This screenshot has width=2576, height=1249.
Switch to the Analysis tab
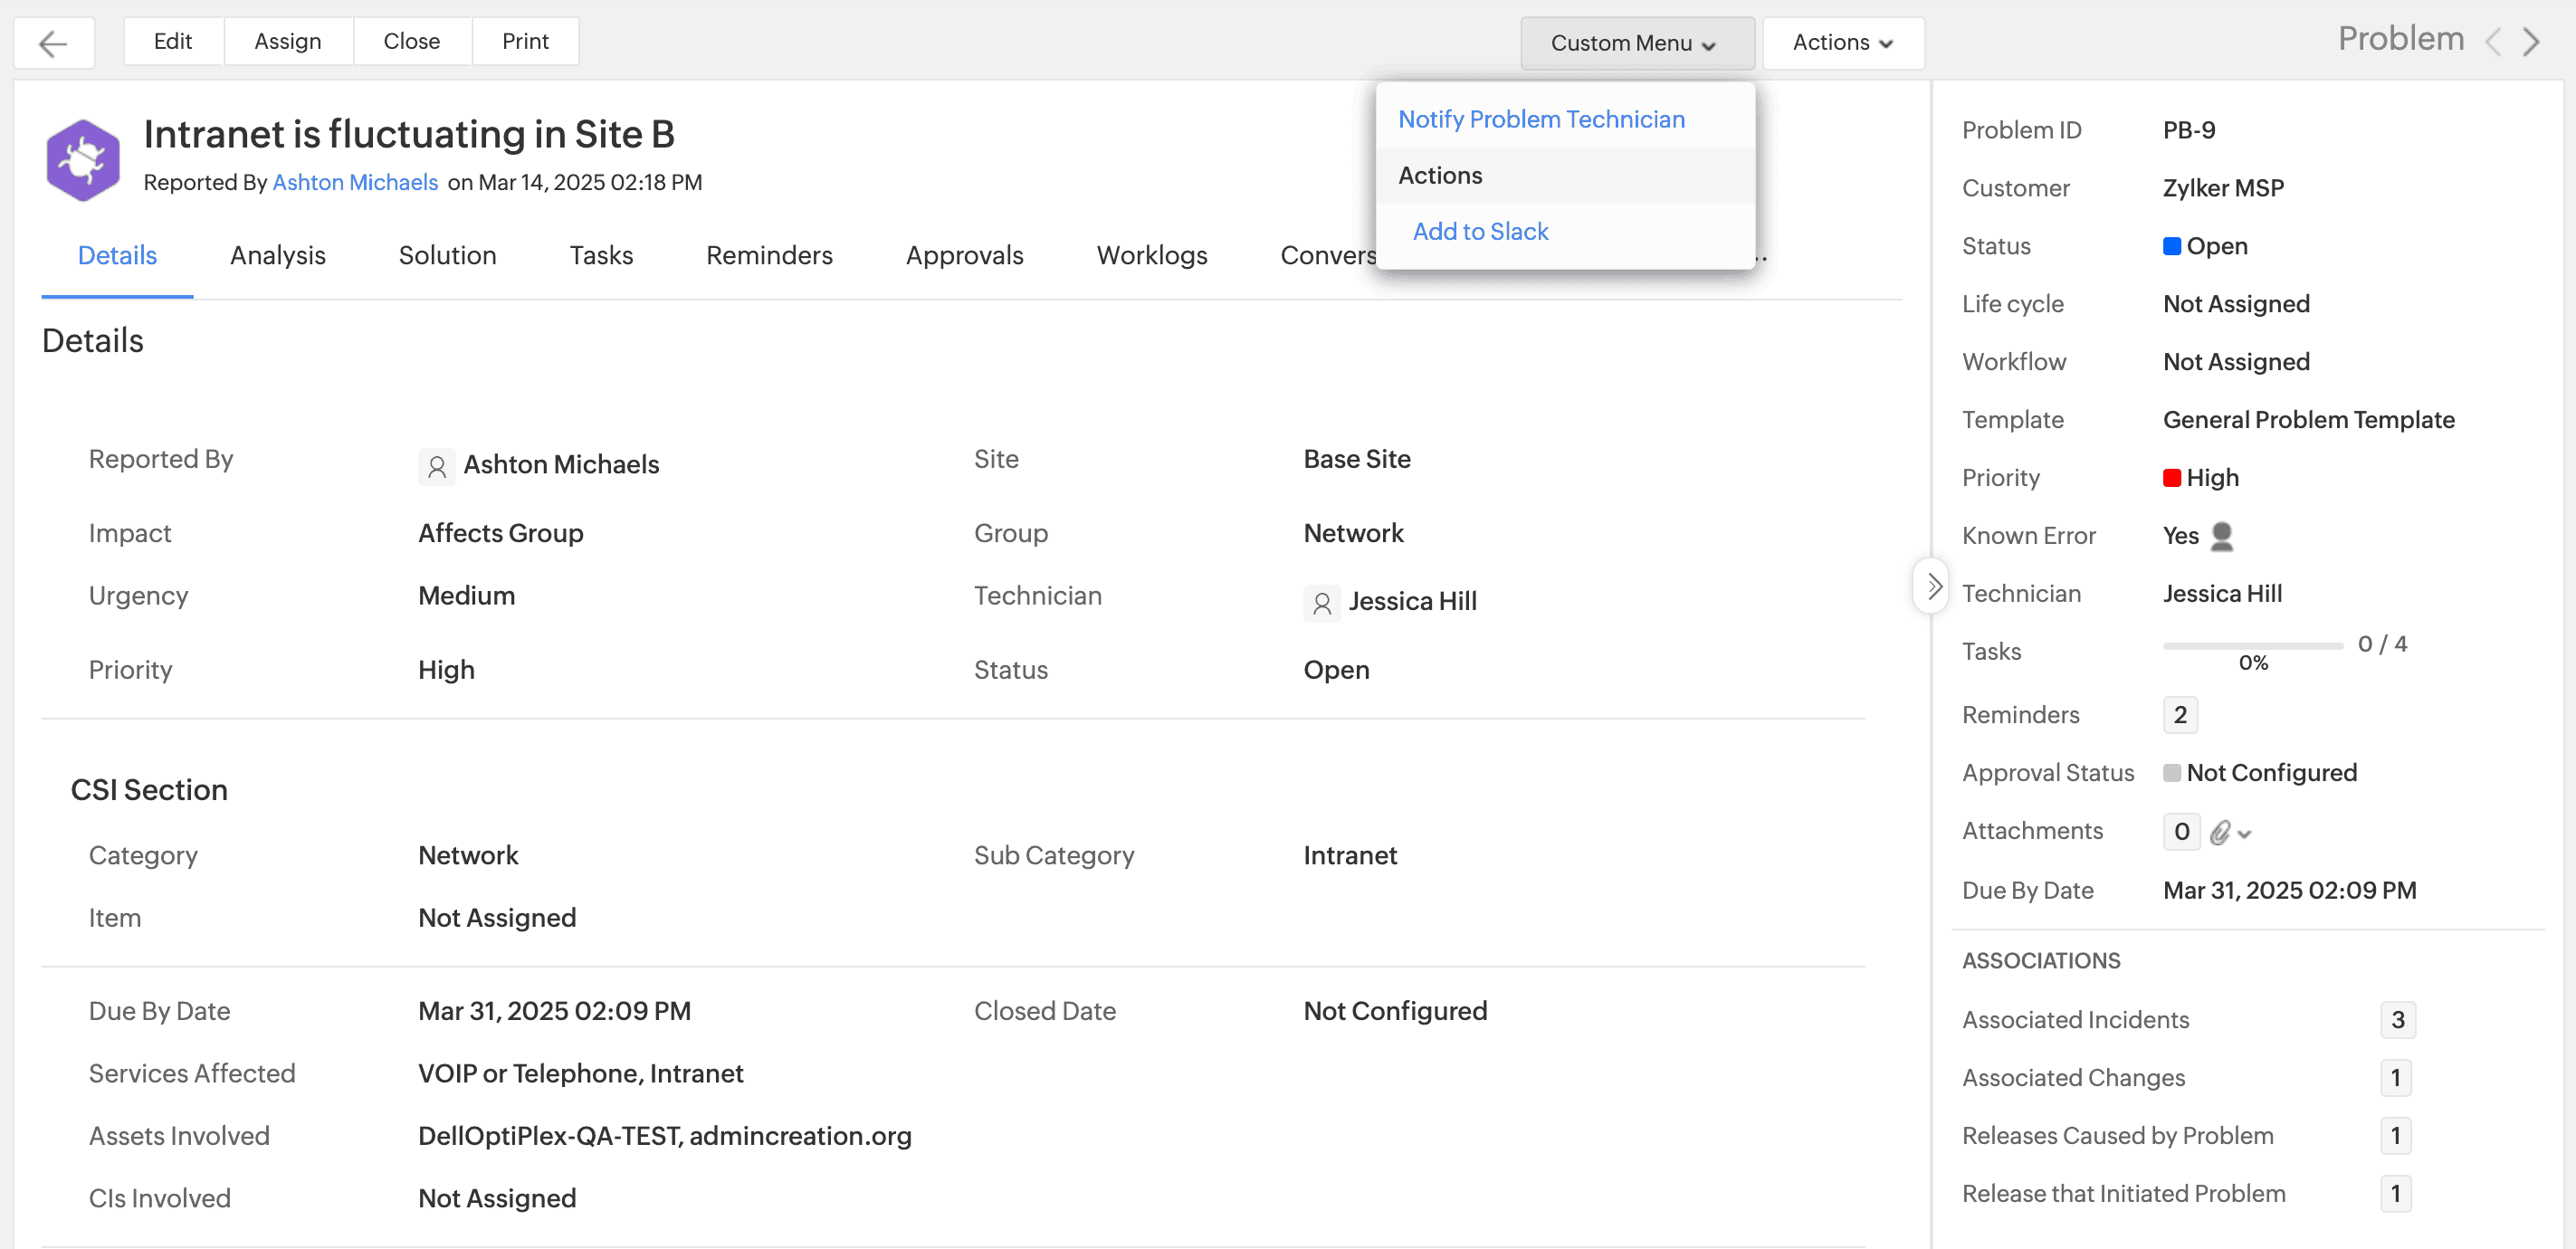(277, 255)
